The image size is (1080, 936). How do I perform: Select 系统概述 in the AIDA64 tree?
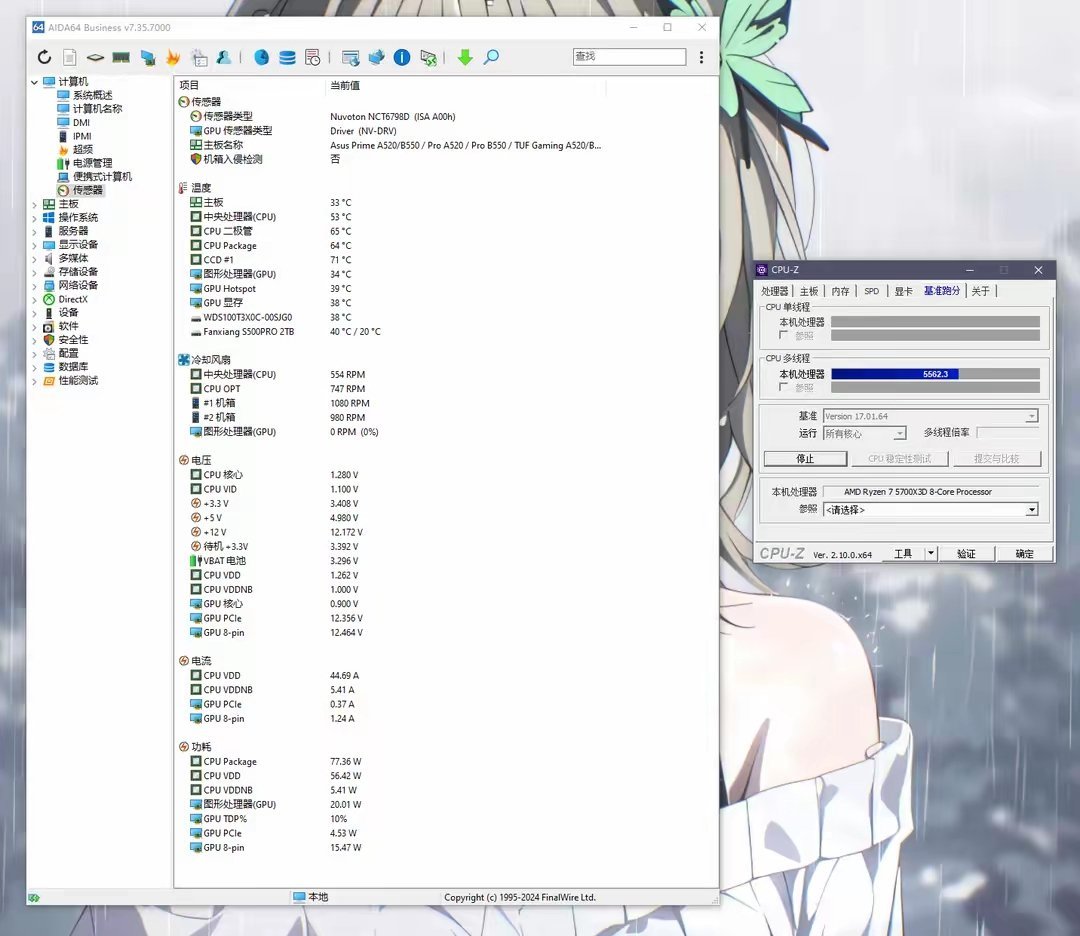pos(92,96)
